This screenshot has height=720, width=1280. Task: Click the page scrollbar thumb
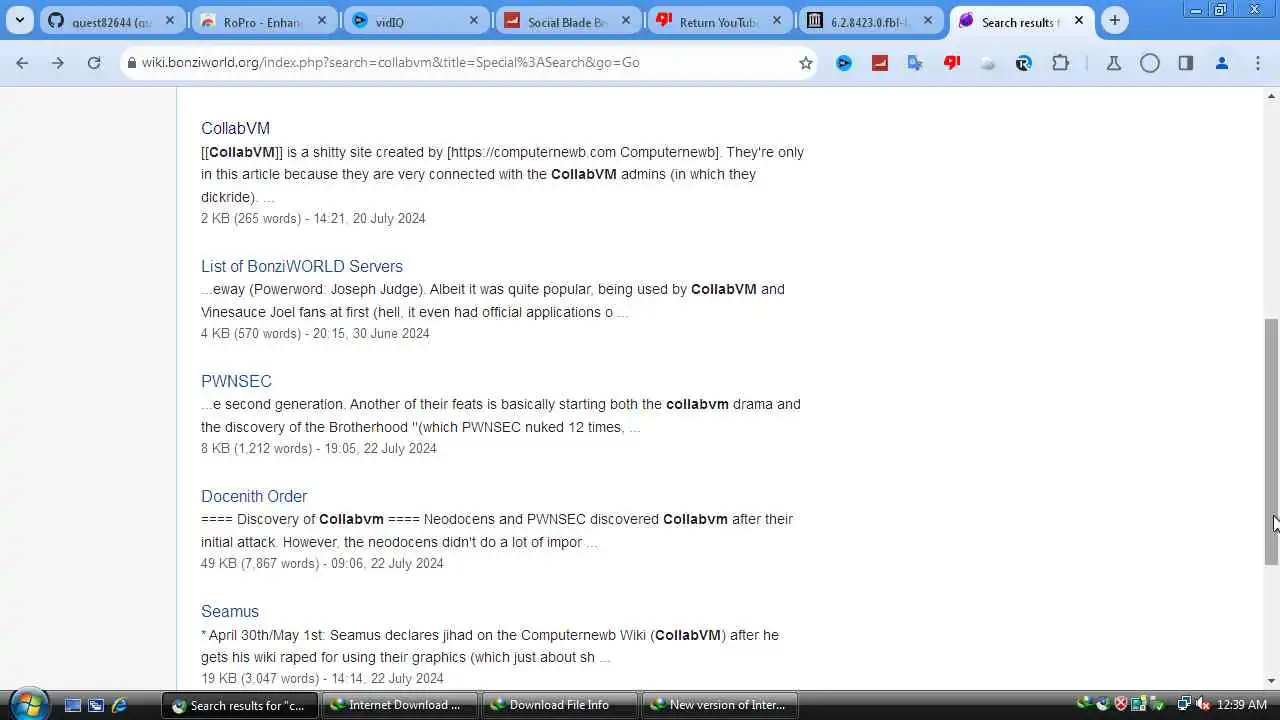1271,442
